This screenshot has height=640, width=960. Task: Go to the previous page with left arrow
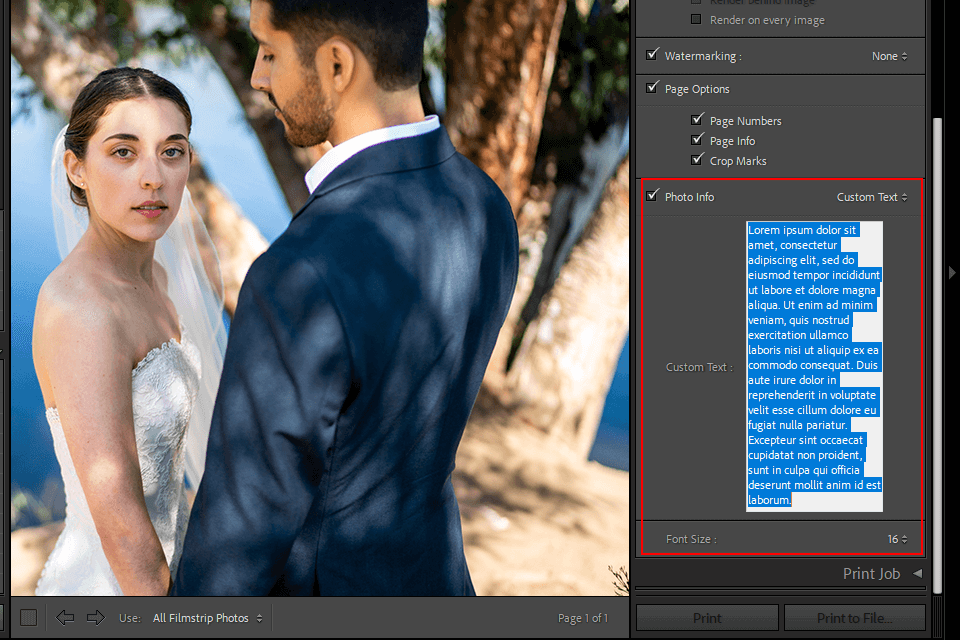click(65, 618)
